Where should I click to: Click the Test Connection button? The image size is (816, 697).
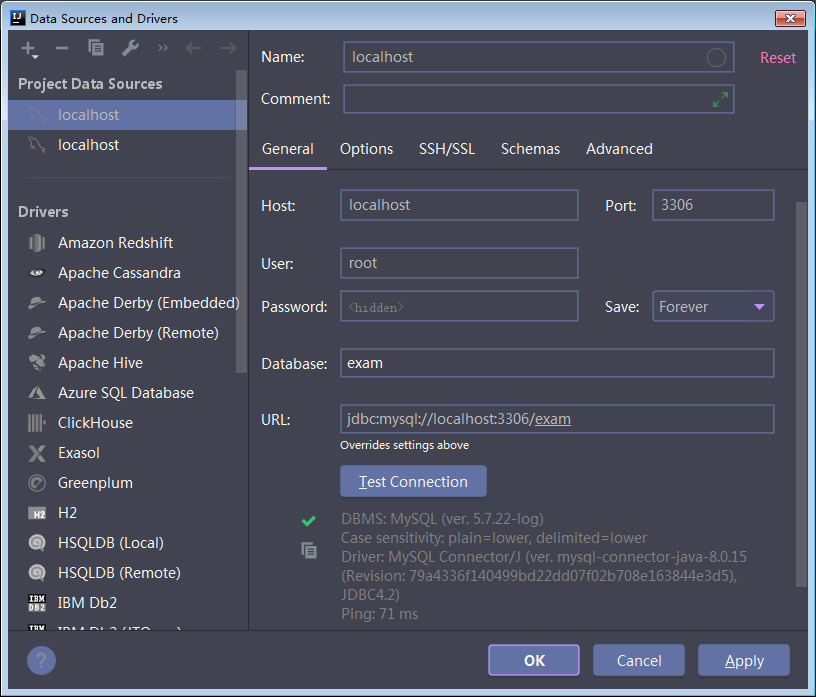[413, 481]
